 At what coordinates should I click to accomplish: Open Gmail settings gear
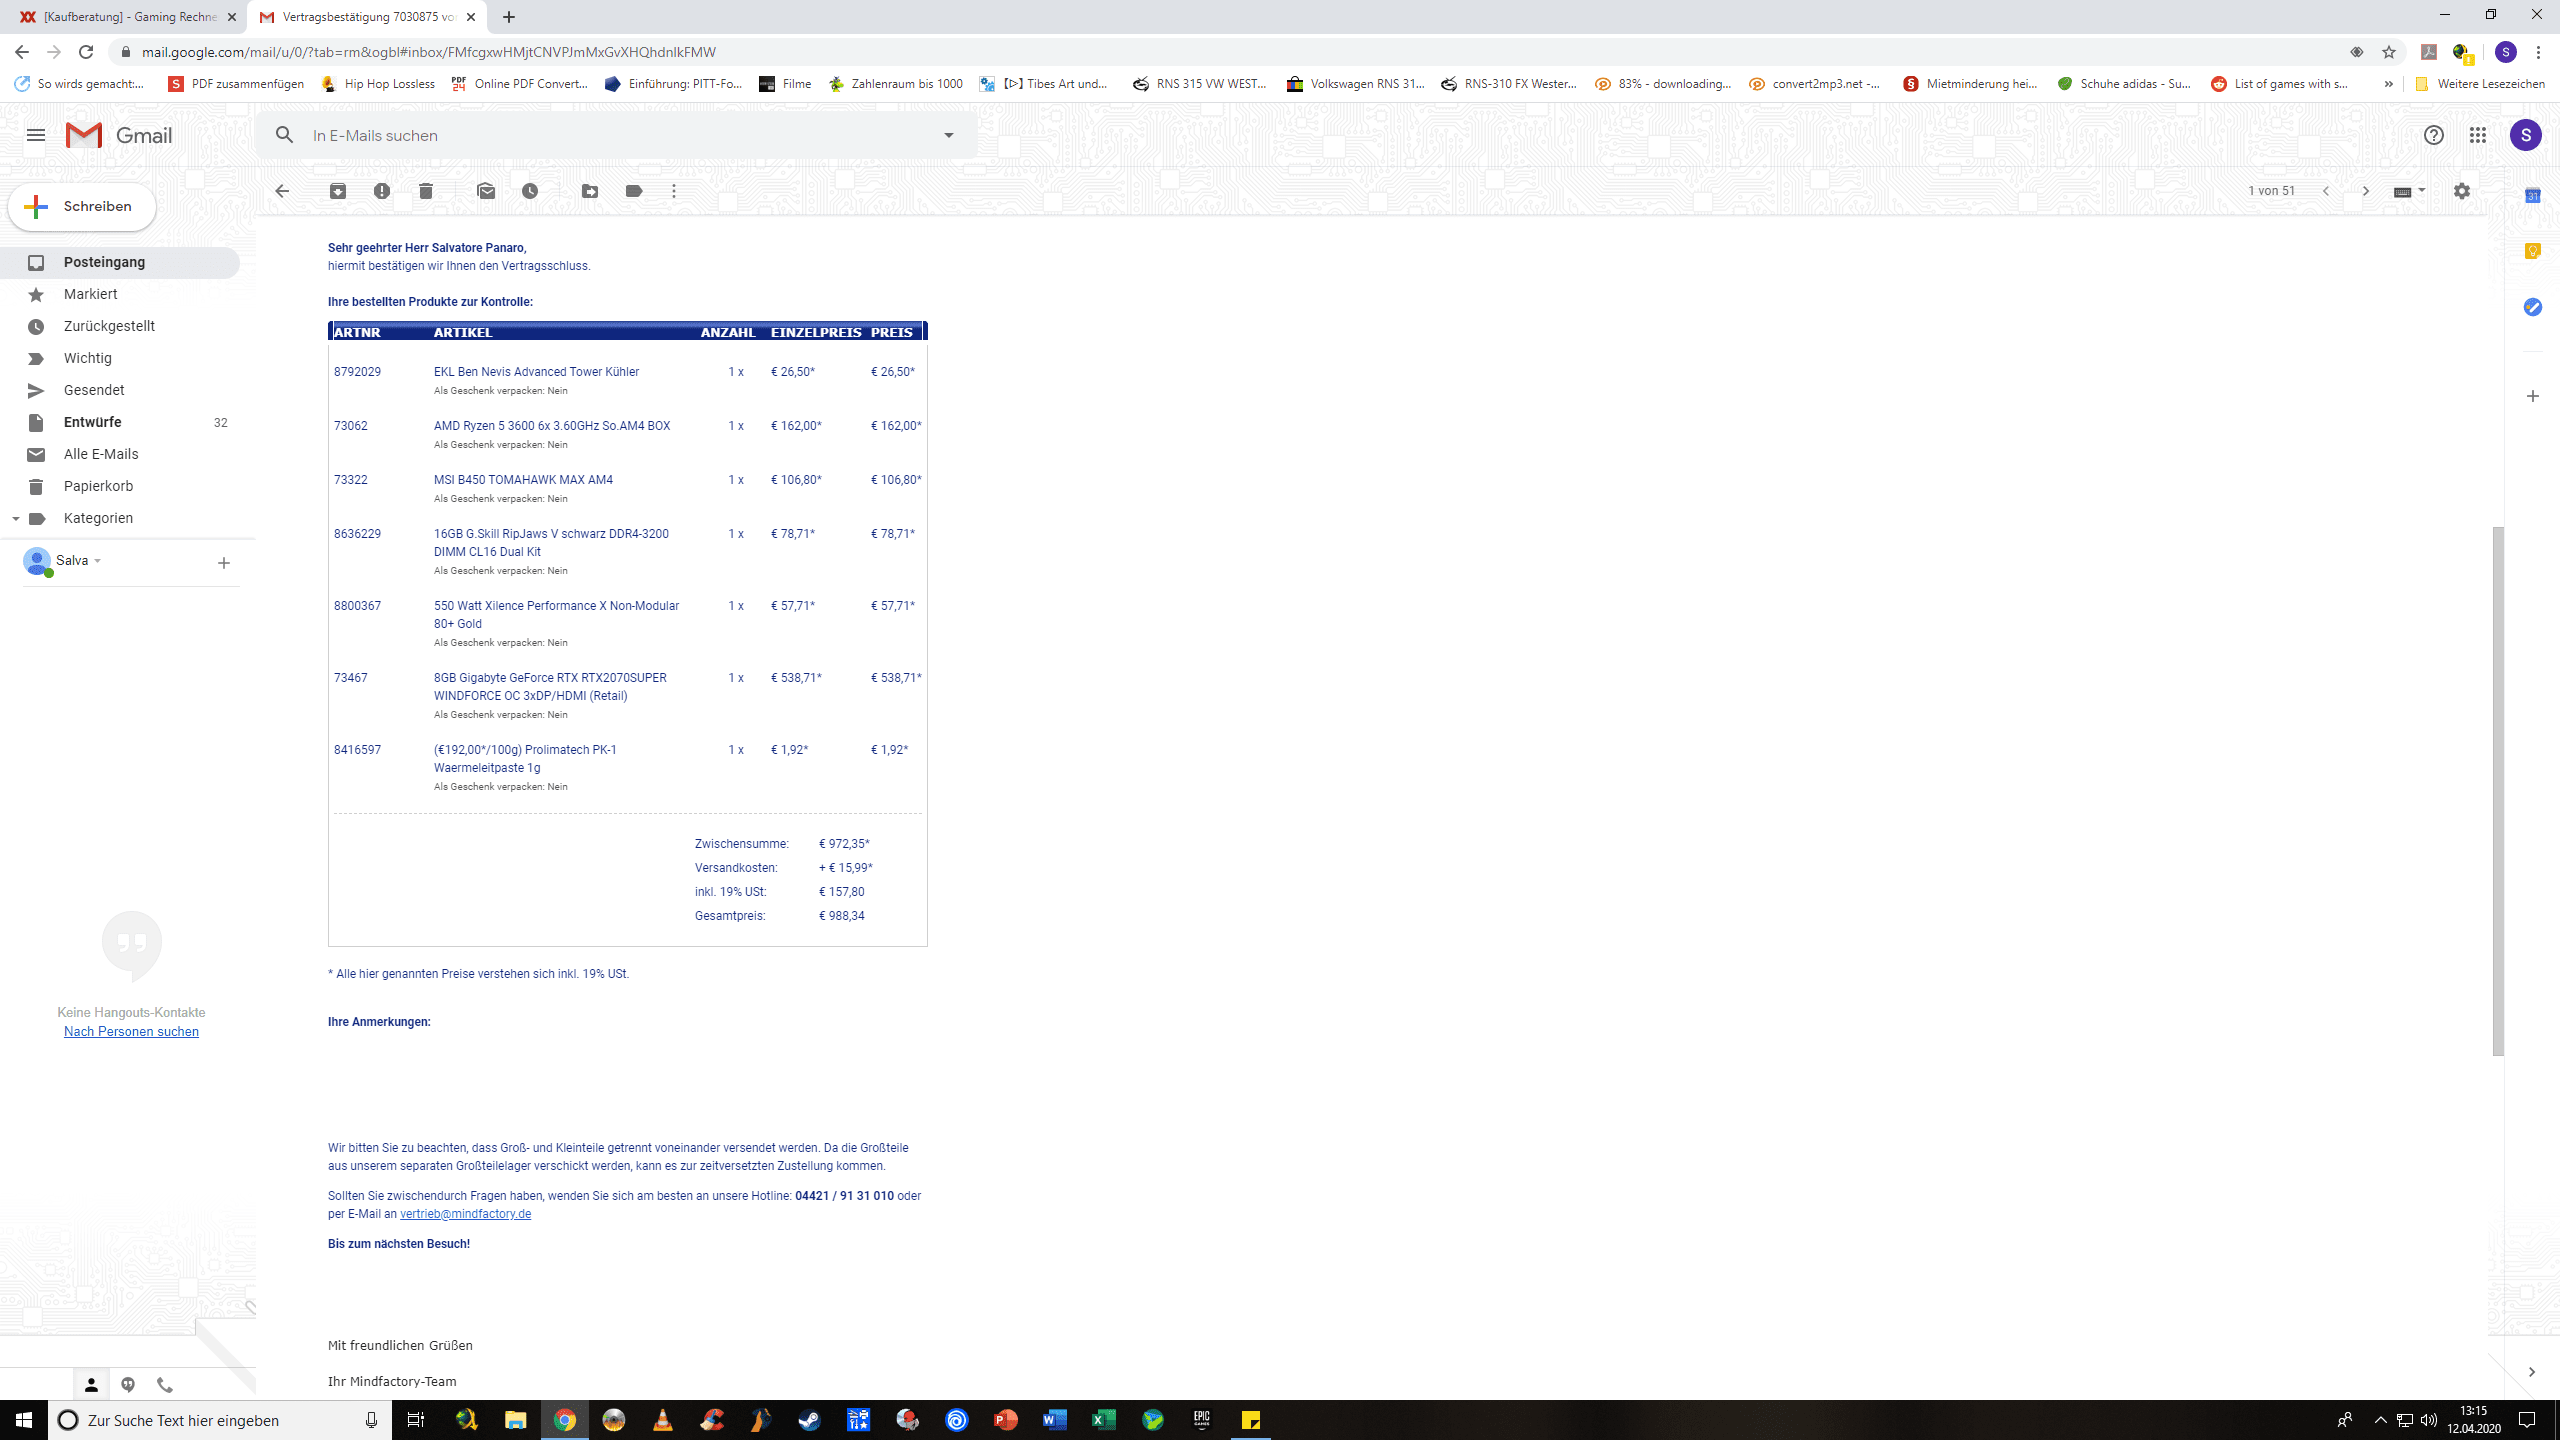[2462, 191]
